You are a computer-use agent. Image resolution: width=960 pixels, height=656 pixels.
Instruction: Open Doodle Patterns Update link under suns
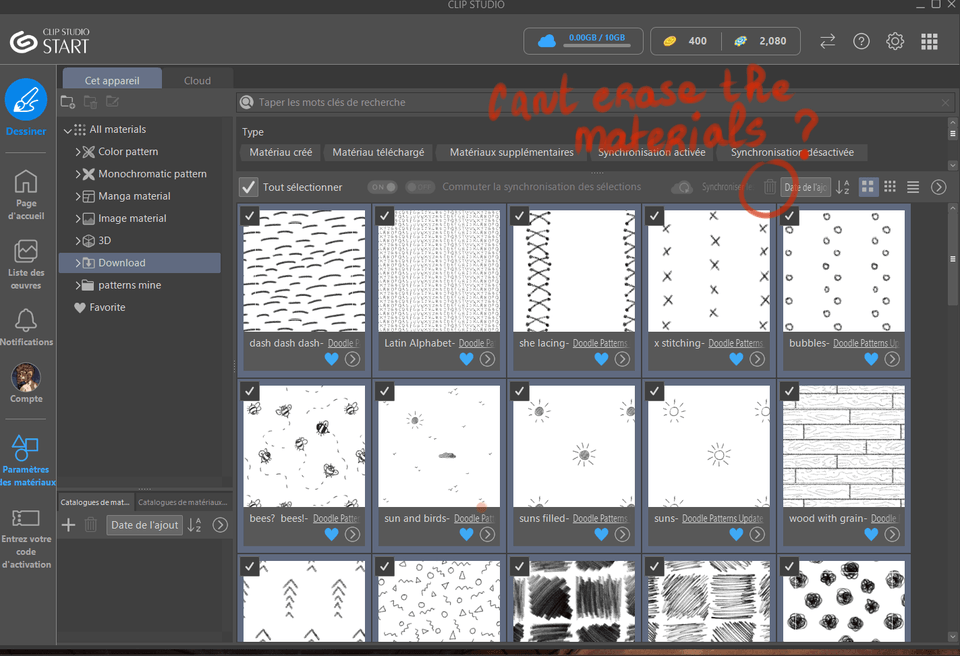click(722, 519)
